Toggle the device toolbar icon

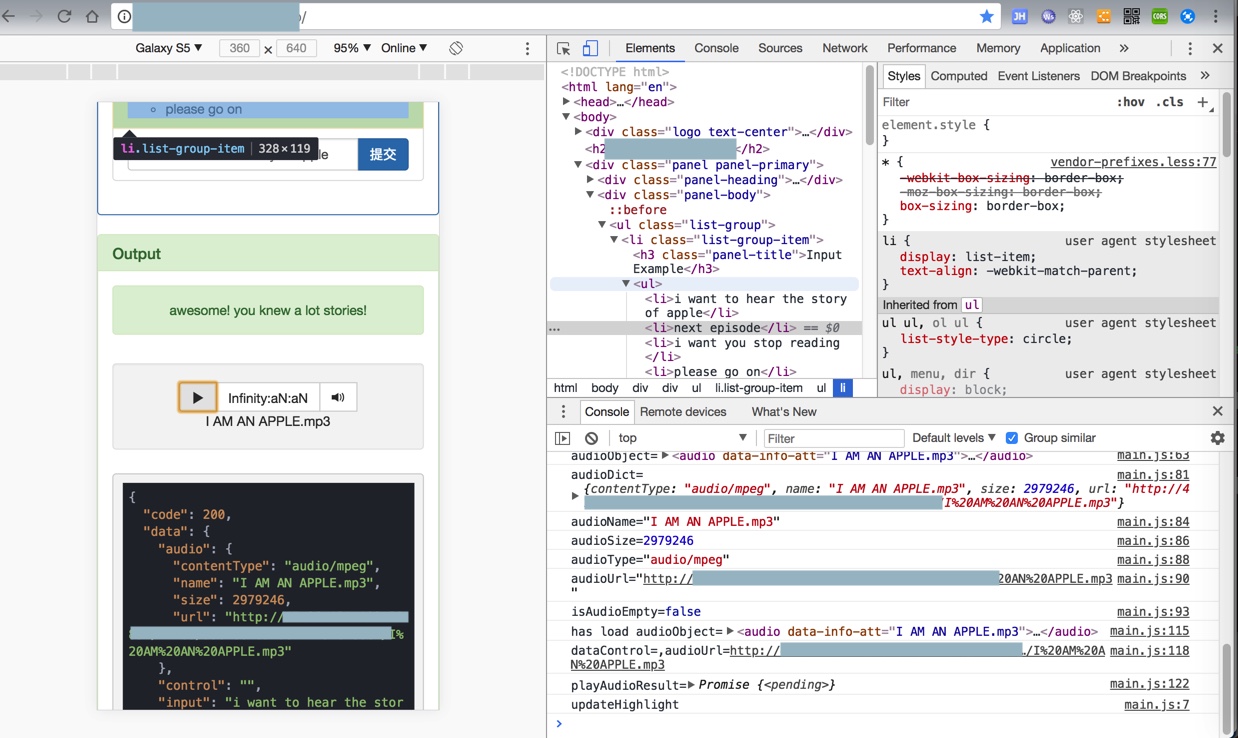pos(590,48)
